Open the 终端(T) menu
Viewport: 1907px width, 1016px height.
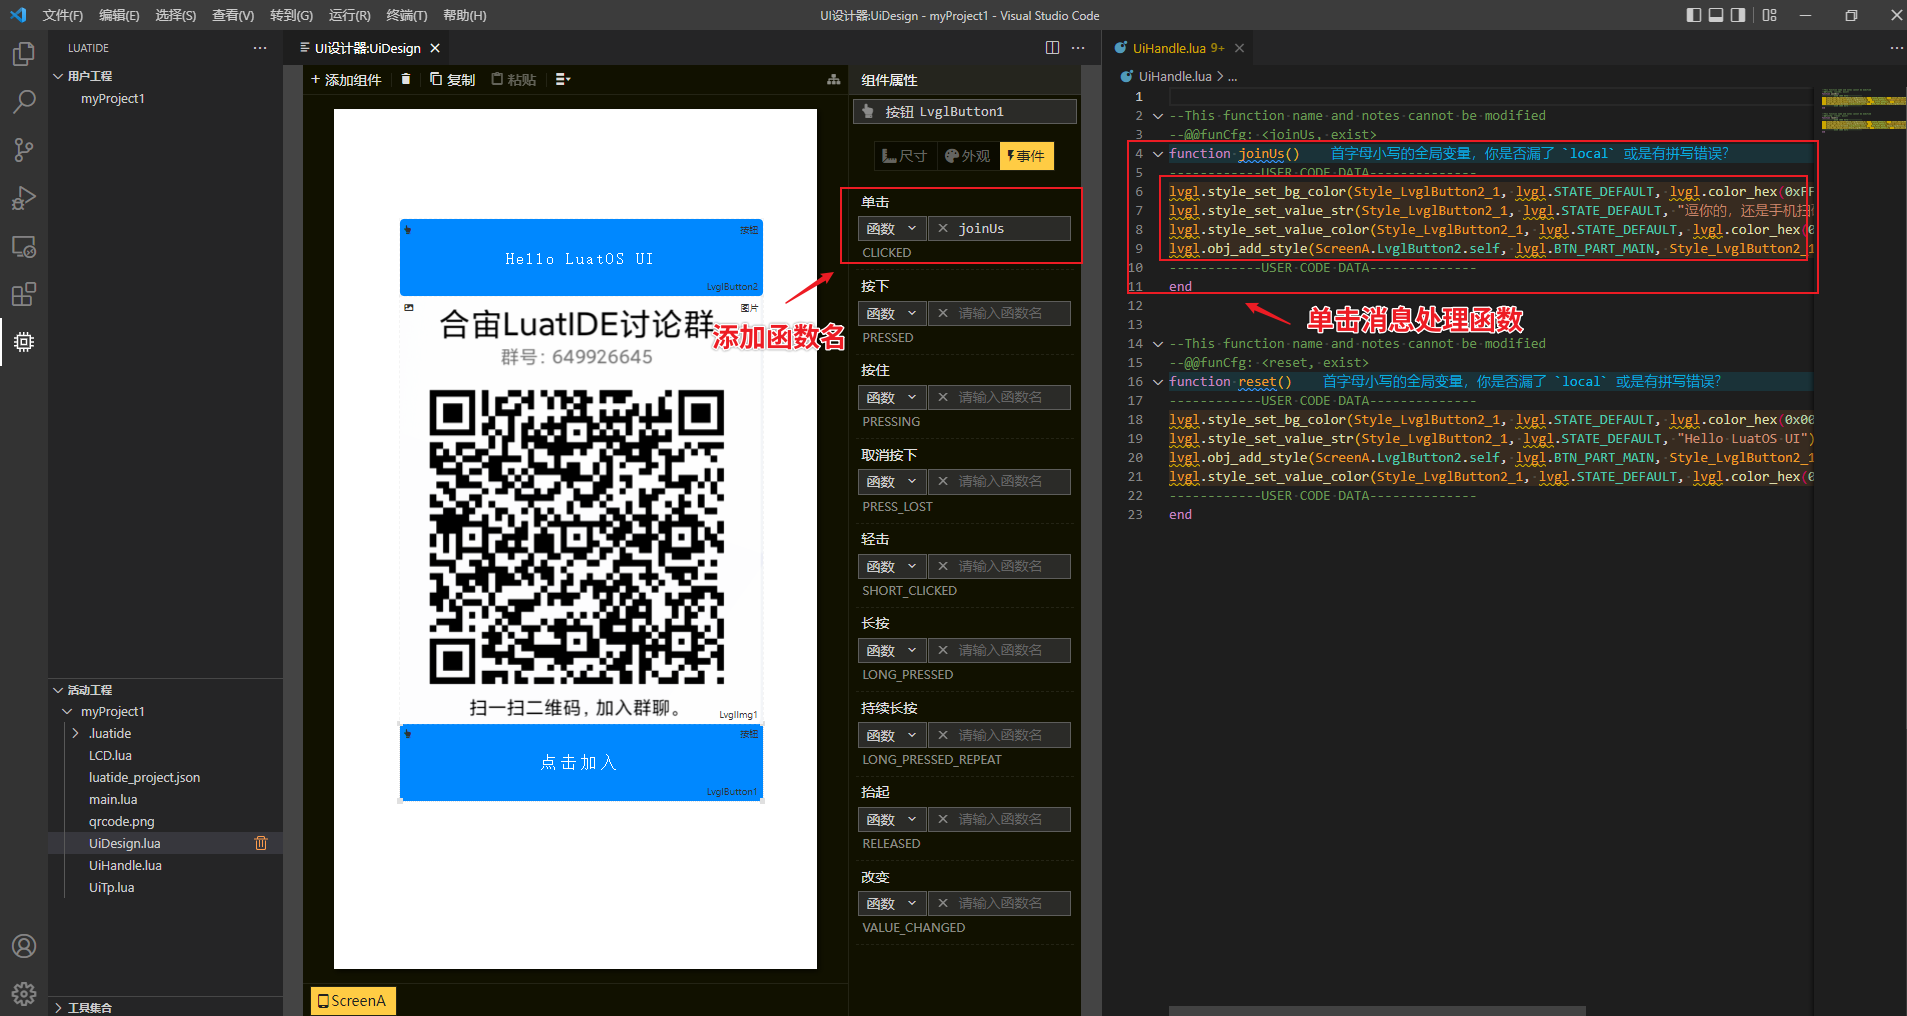(406, 15)
